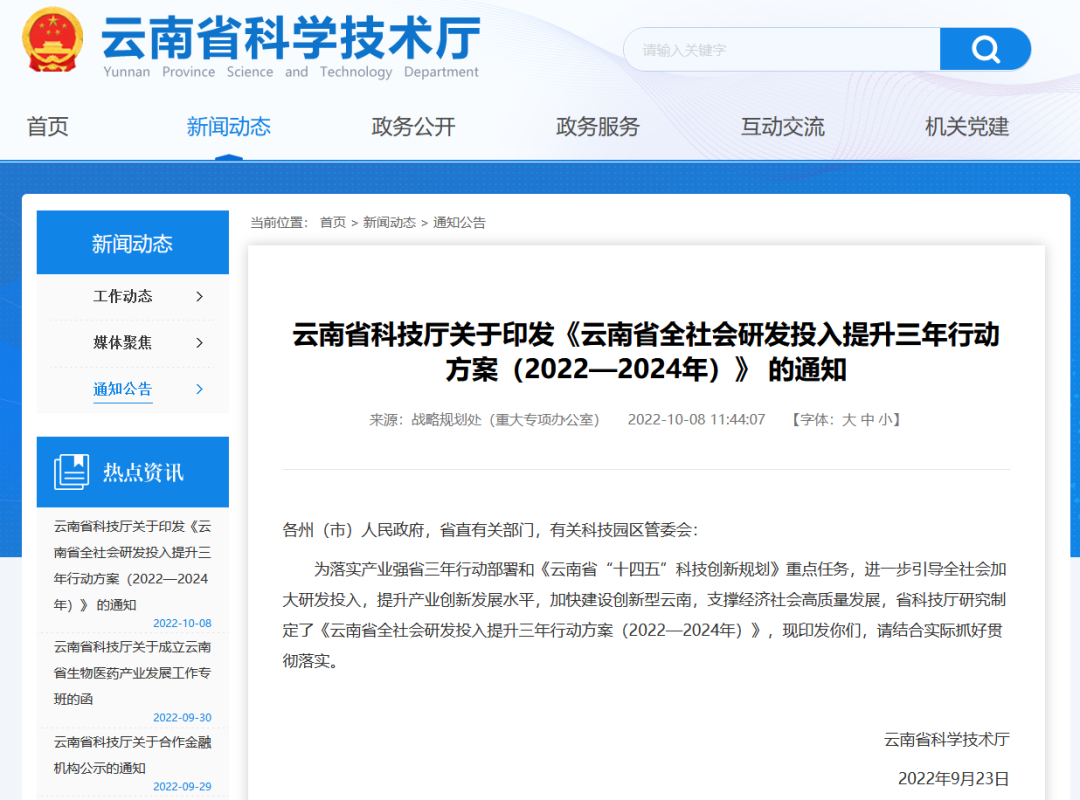Open hot news about 生物医药产业发展工作专班

coord(132,672)
